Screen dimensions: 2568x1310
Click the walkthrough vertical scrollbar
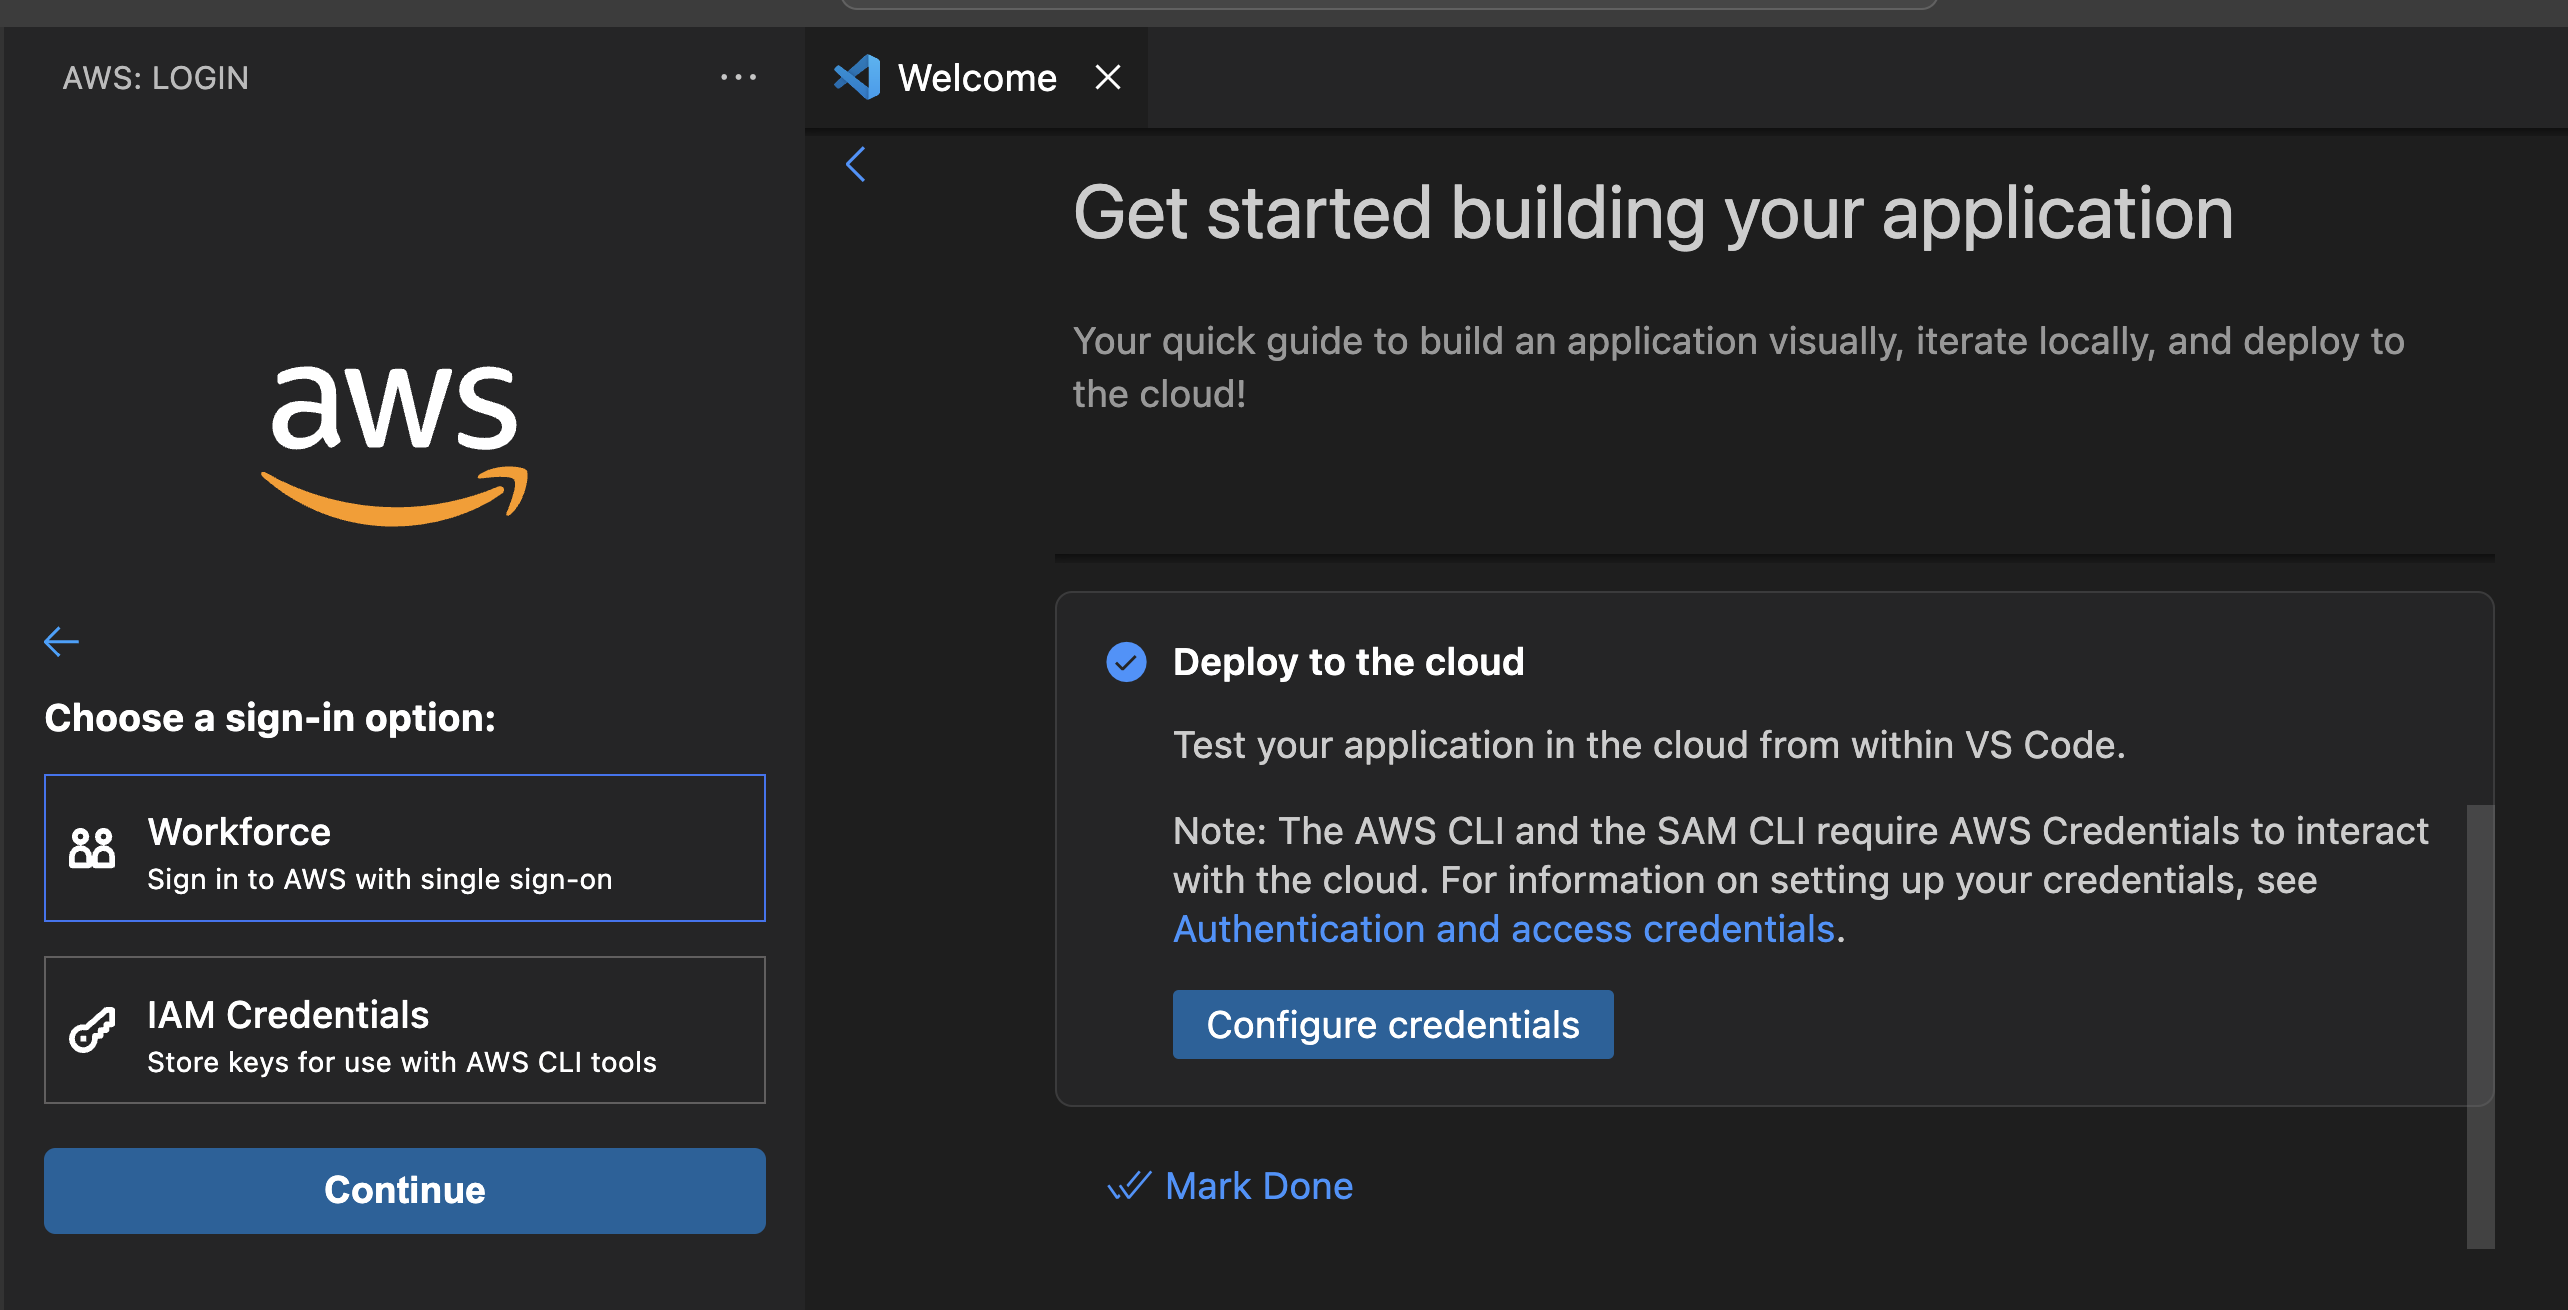coord(2480,1026)
